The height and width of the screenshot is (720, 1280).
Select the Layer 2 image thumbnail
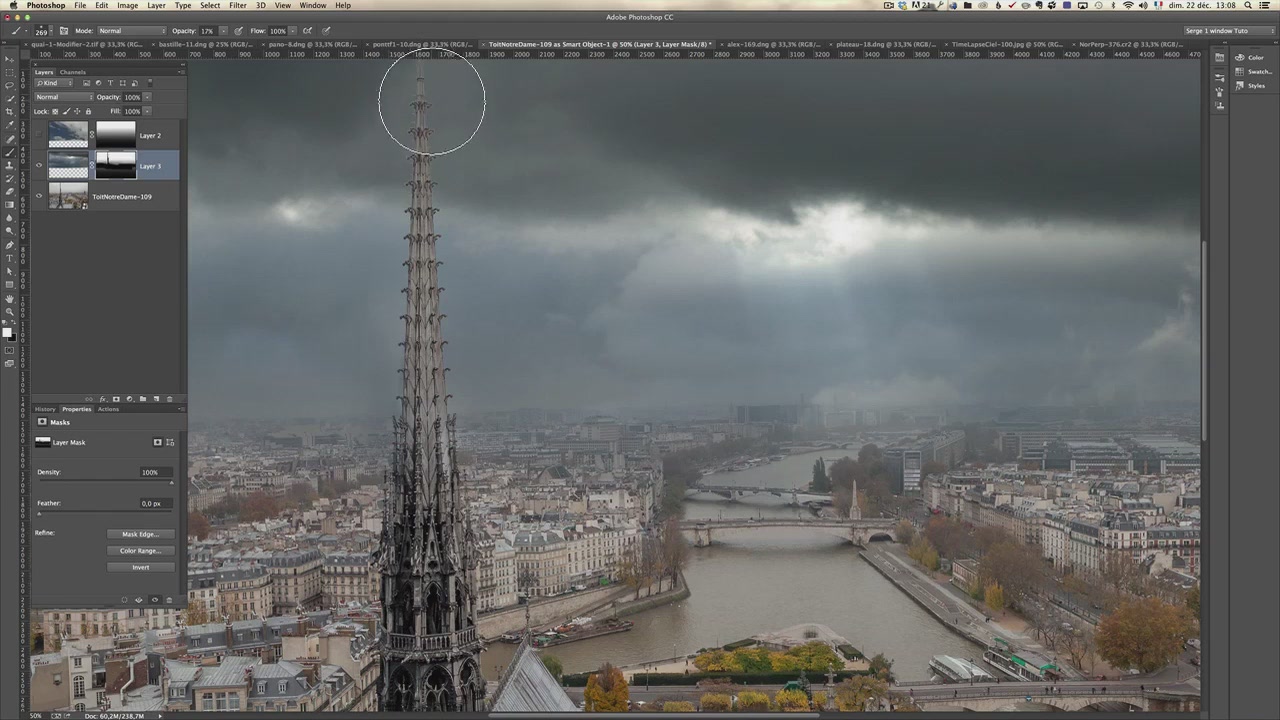(x=68, y=135)
